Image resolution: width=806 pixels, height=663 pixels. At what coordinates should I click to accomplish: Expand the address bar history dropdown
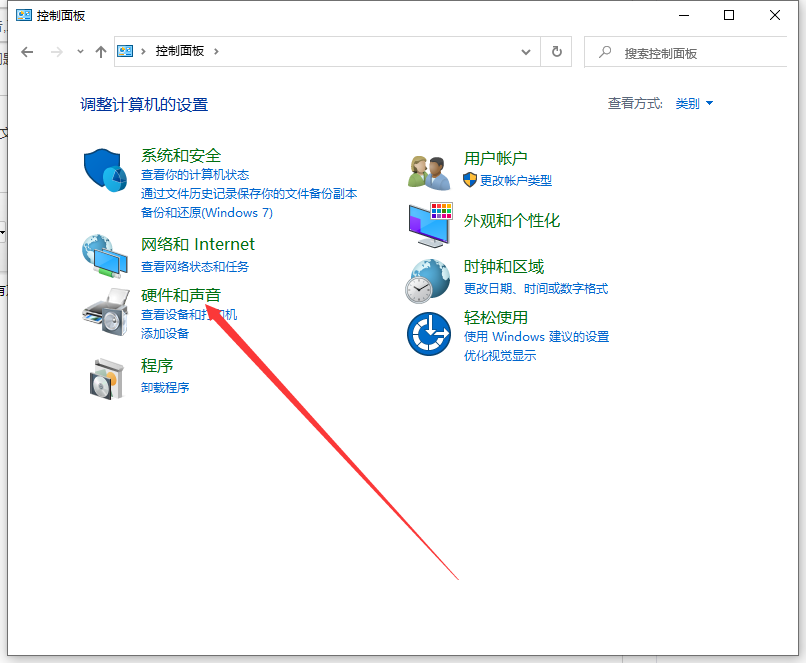click(525, 52)
